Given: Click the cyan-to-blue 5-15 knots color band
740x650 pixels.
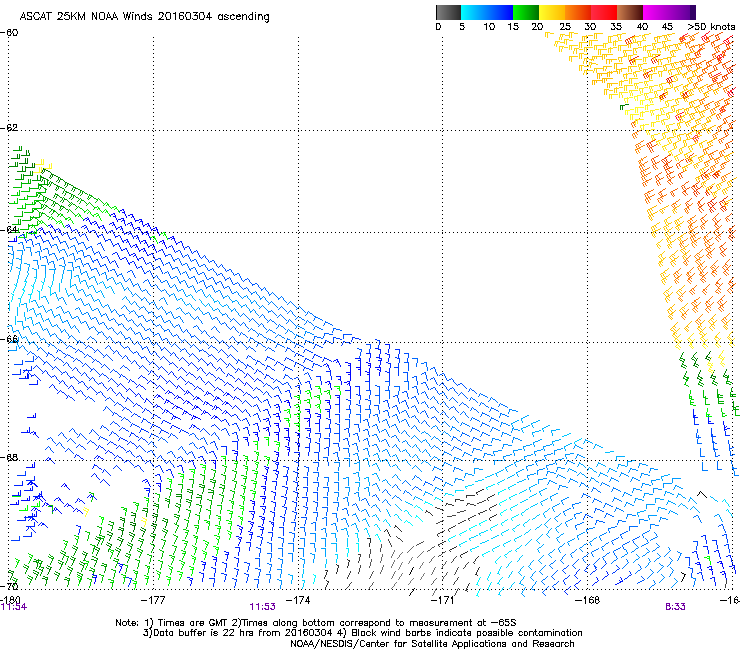Looking at the screenshot, I should (x=487, y=13).
